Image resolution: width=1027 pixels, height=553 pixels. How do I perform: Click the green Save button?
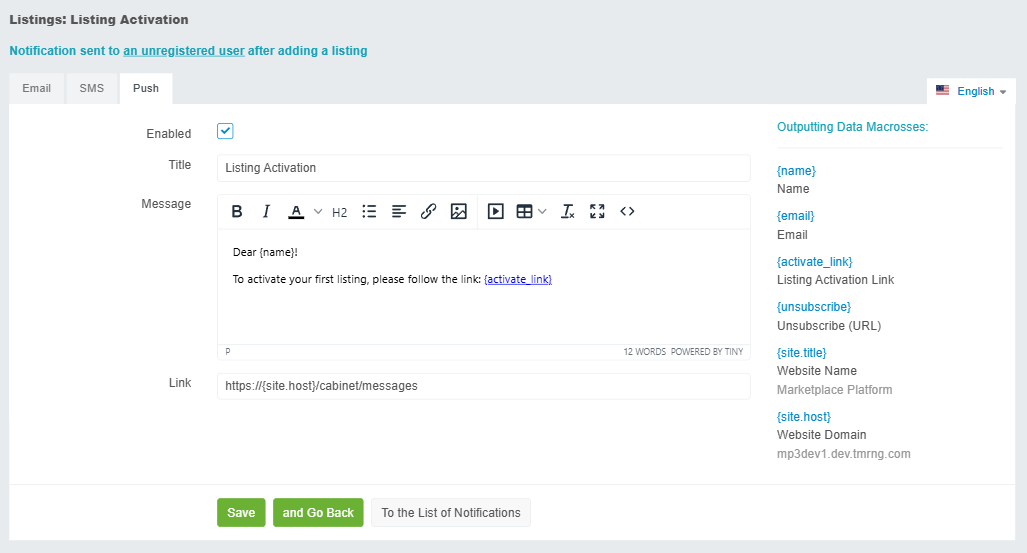point(241,512)
